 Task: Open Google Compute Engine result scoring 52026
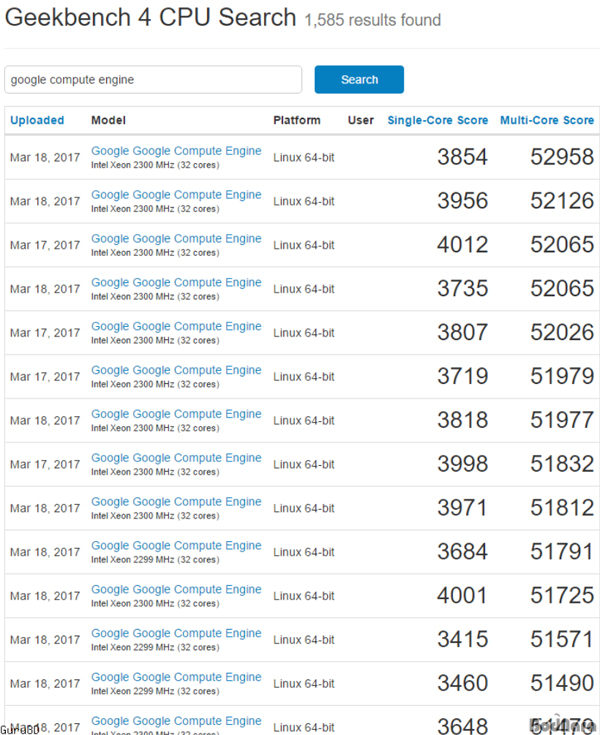coord(176,326)
